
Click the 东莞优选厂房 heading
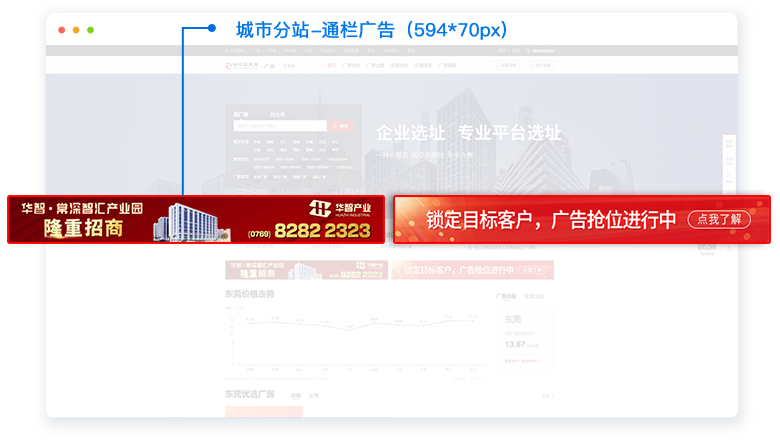pyautogui.click(x=250, y=394)
